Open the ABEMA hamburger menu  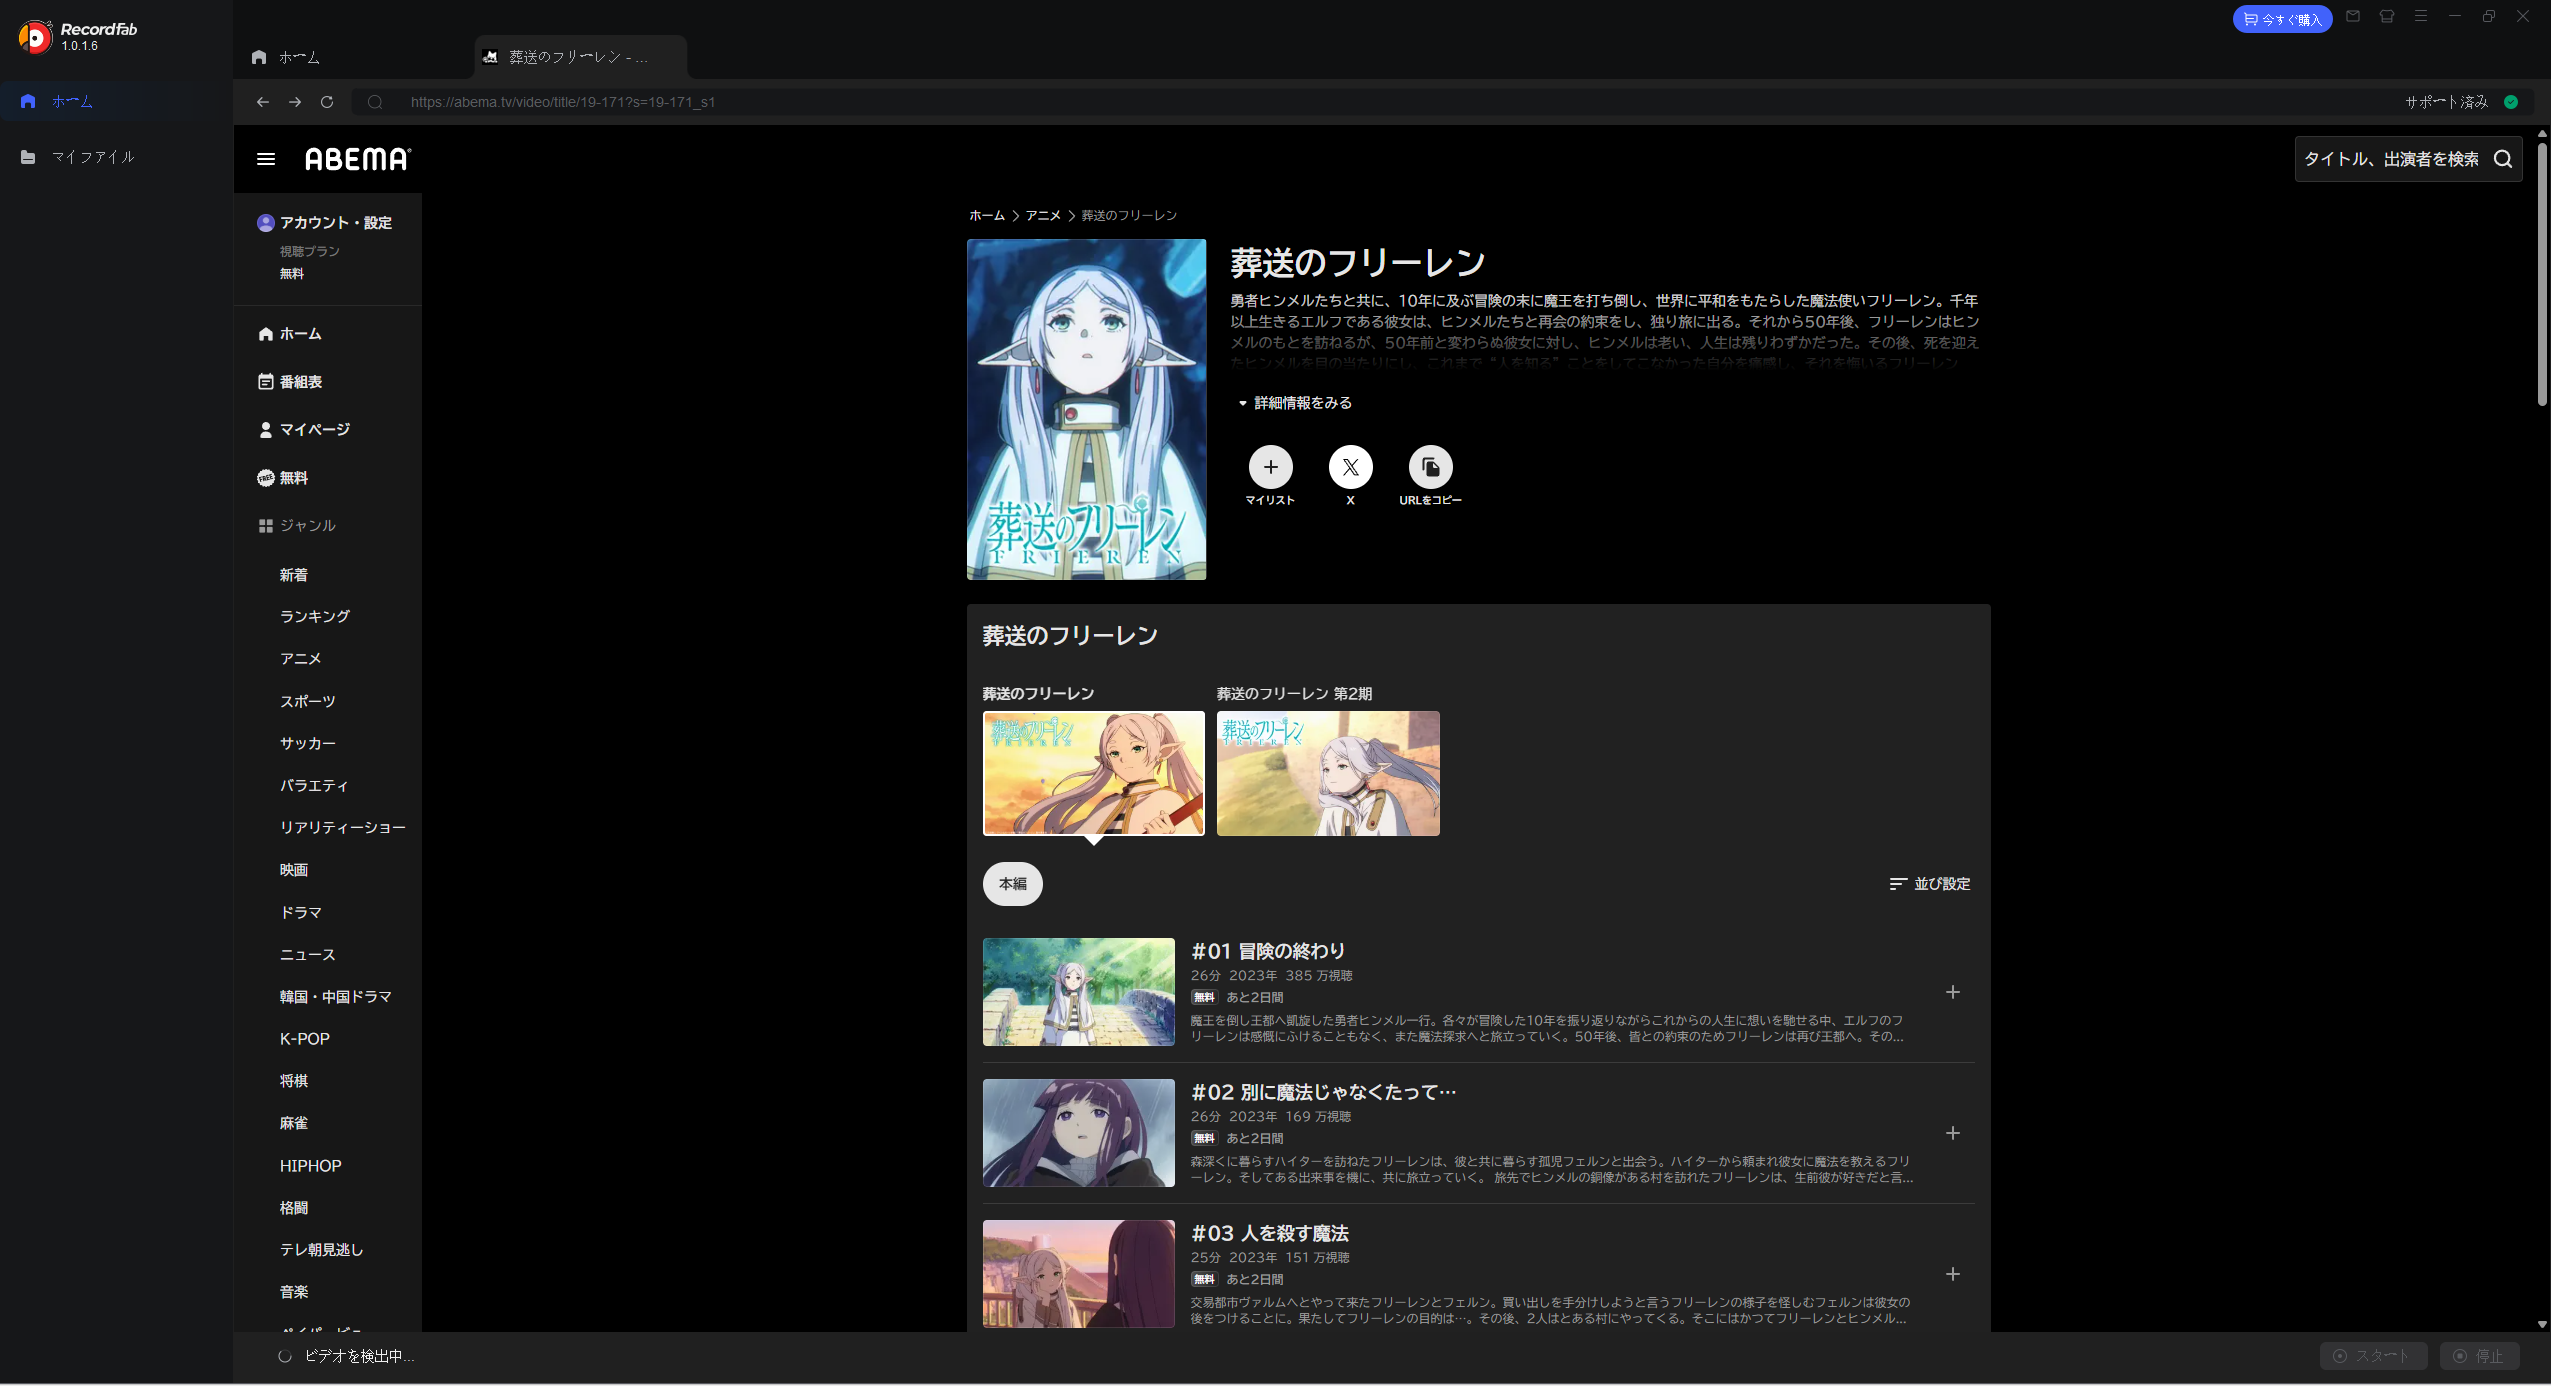[266, 159]
